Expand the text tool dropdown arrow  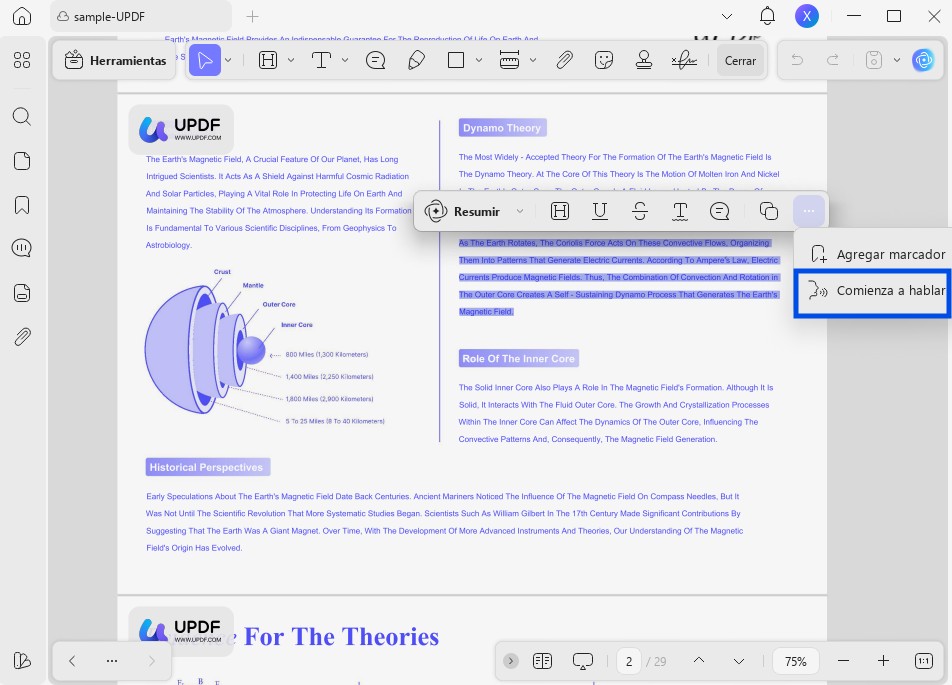coord(345,60)
